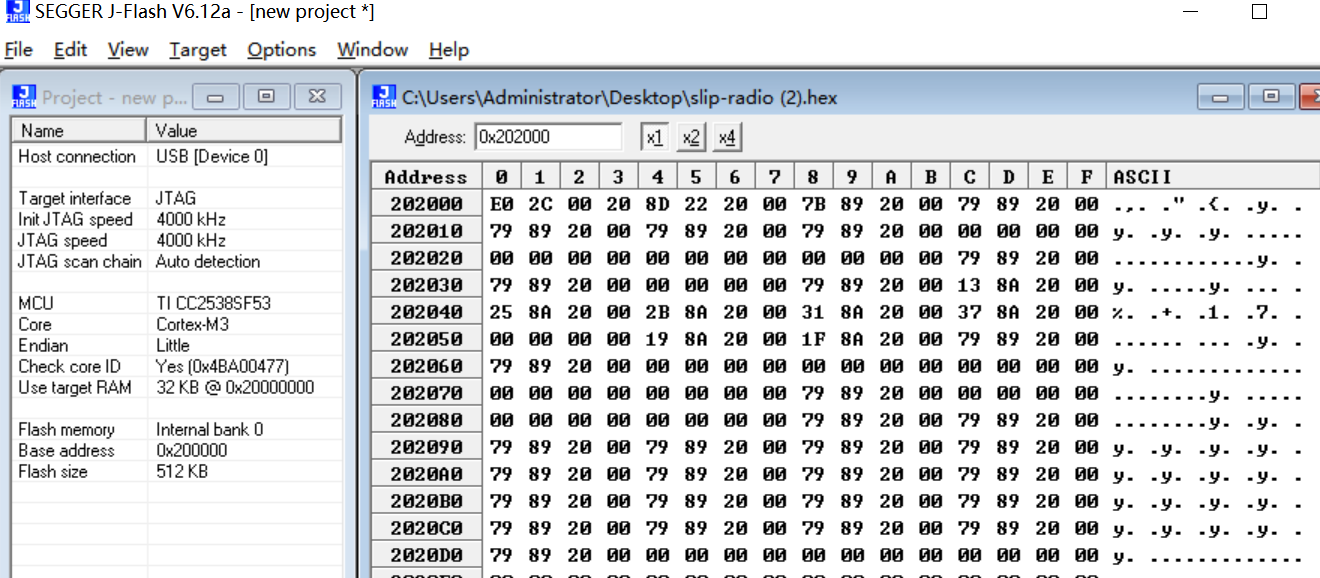Click byte 2B in row 202040
The image size is (1320, 578).
657,312
